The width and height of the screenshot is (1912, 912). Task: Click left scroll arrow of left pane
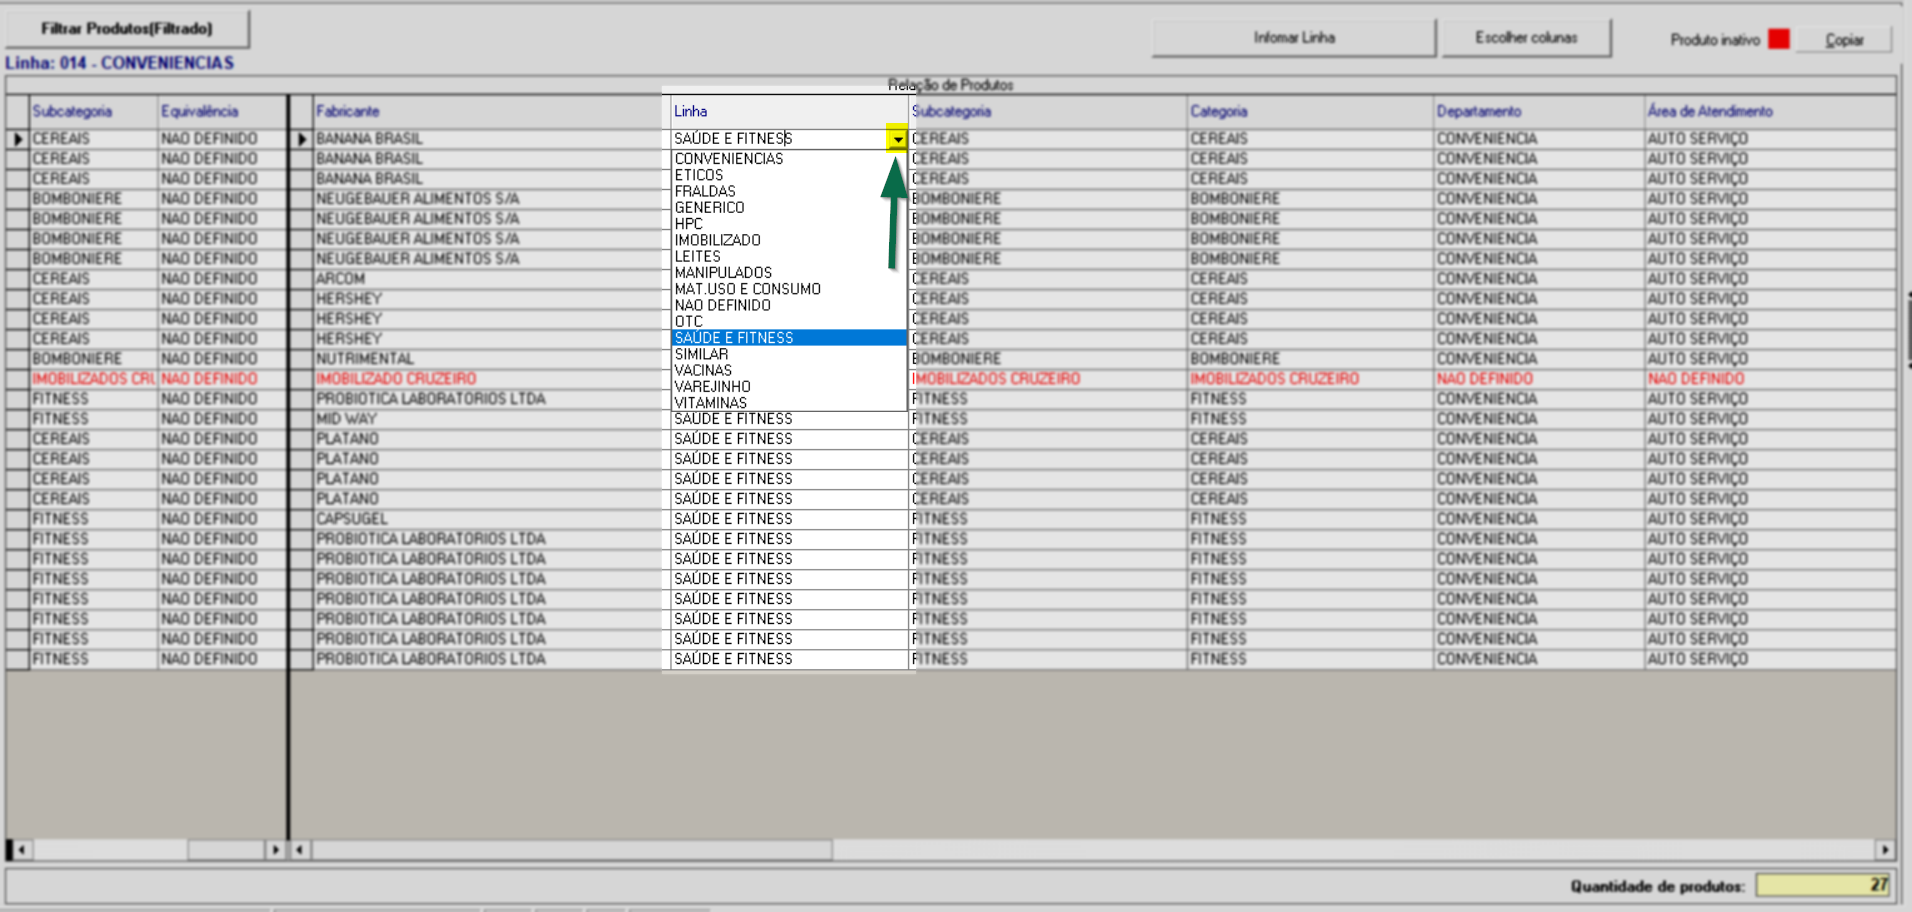click(x=21, y=850)
